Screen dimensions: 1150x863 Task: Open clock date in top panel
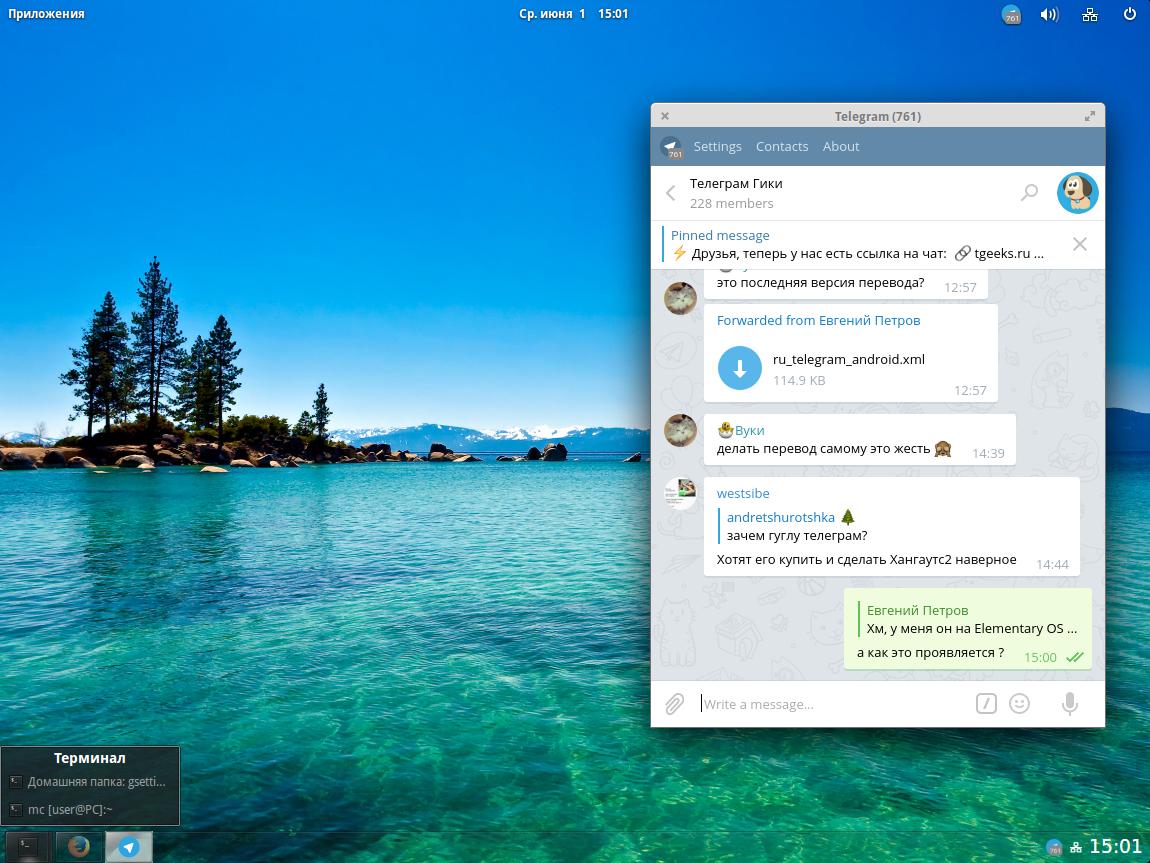click(x=574, y=13)
